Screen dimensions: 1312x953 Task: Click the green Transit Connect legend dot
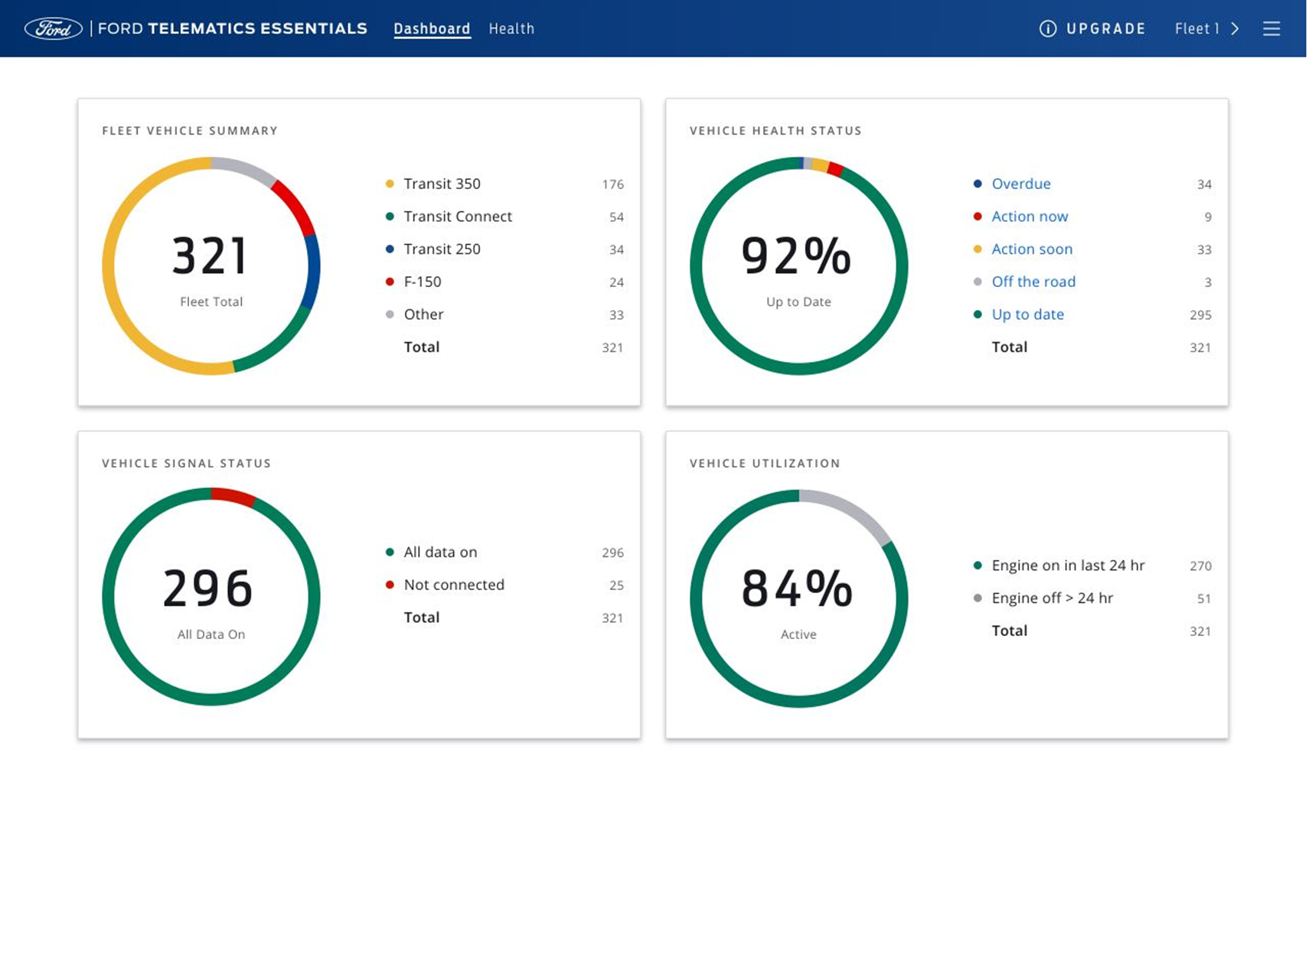[x=390, y=216]
